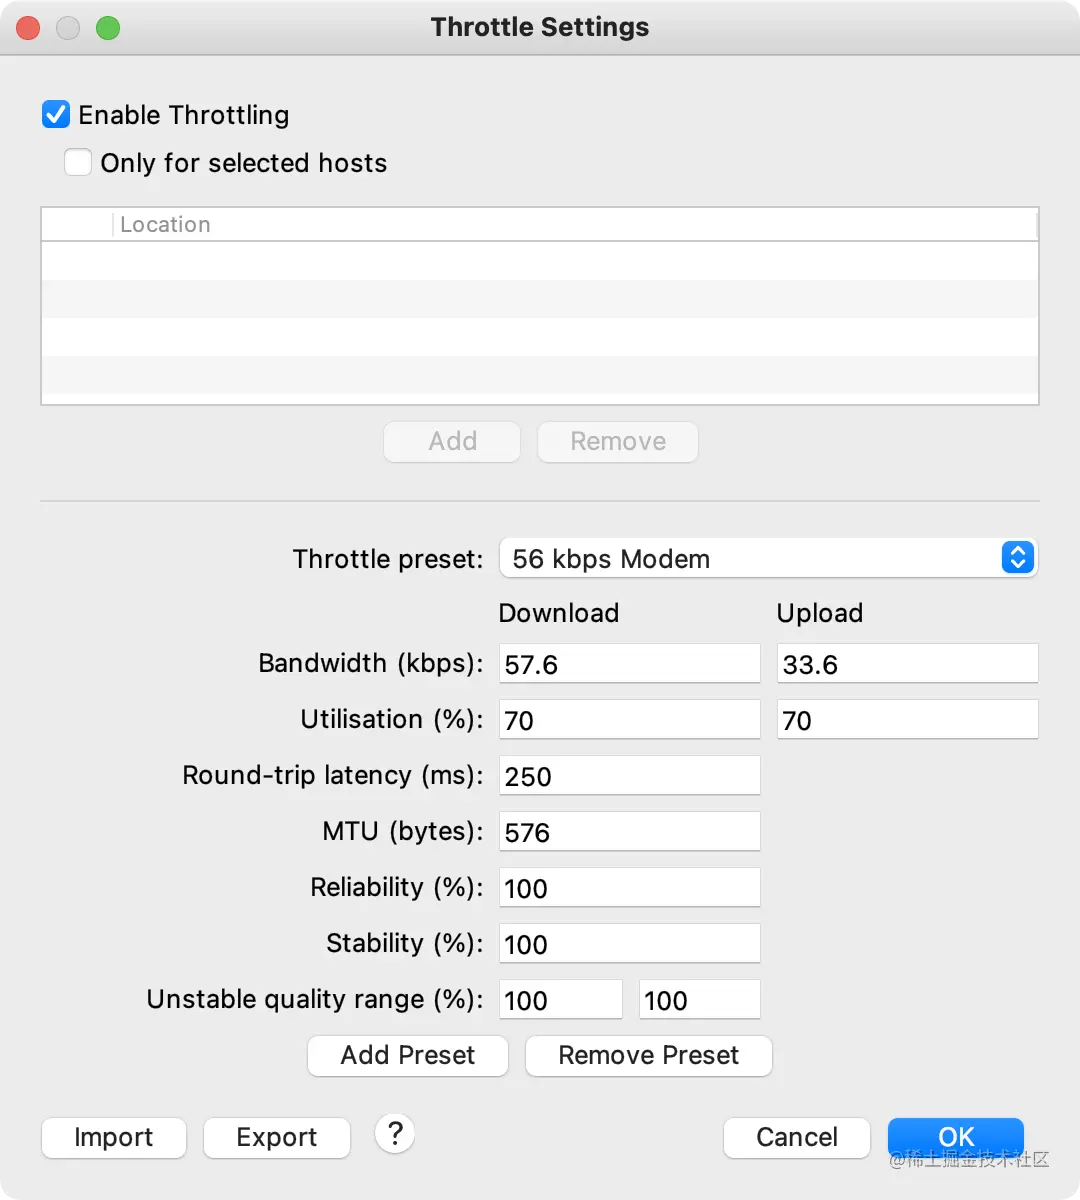The width and height of the screenshot is (1080, 1200).
Task: Click the Export button
Action: click(276, 1137)
